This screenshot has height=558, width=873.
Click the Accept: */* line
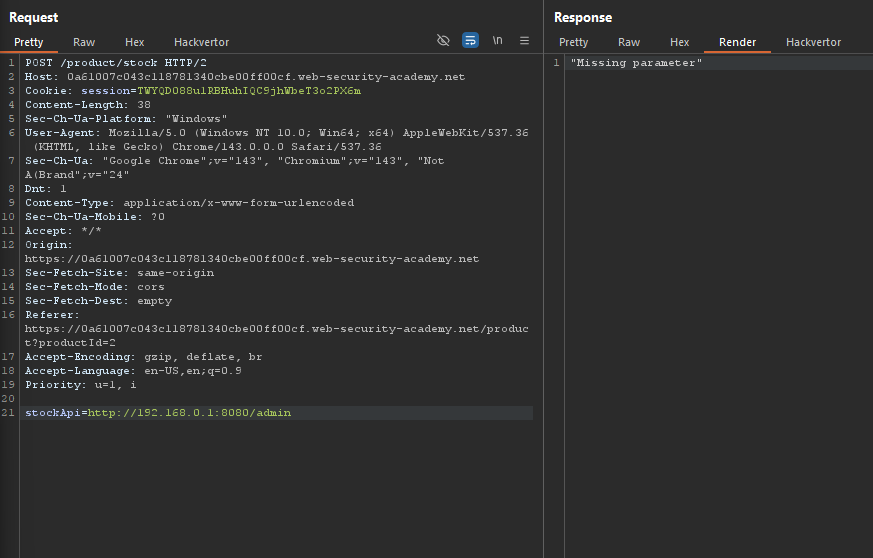(x=63, y=231)
